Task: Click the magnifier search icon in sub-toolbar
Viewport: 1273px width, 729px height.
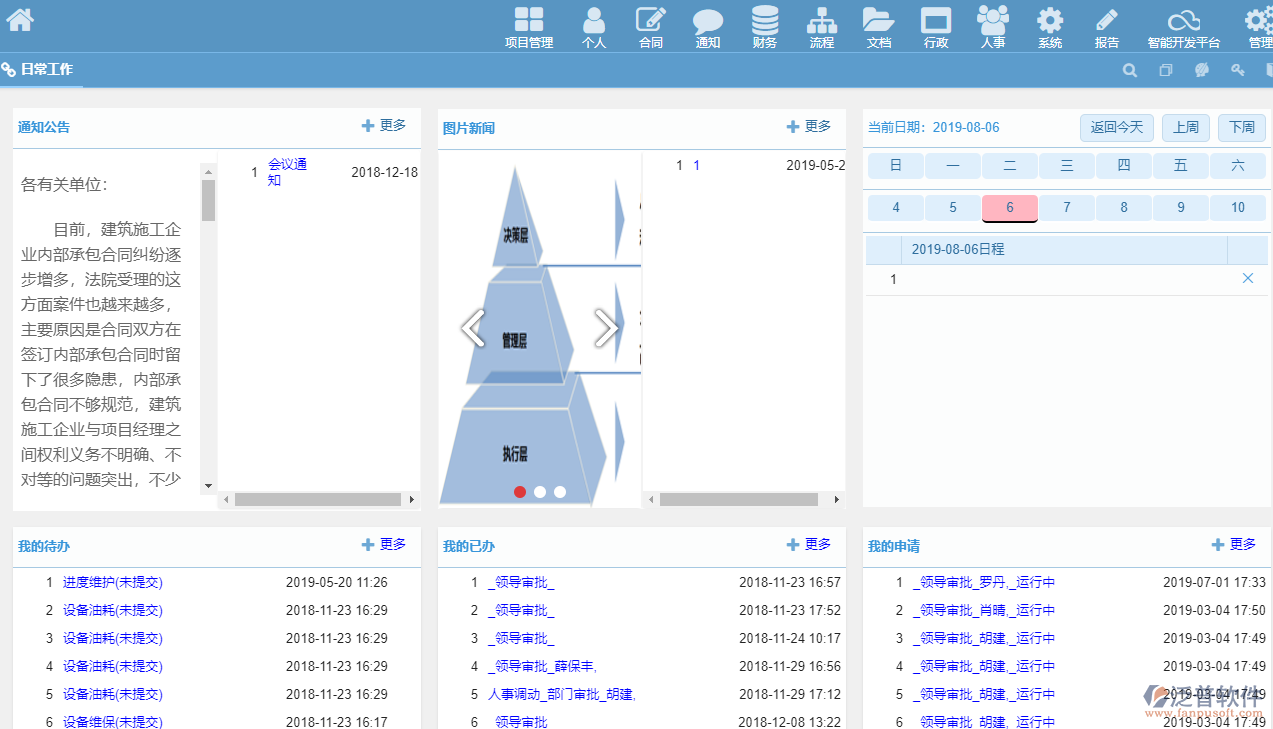Action: 1129,70
